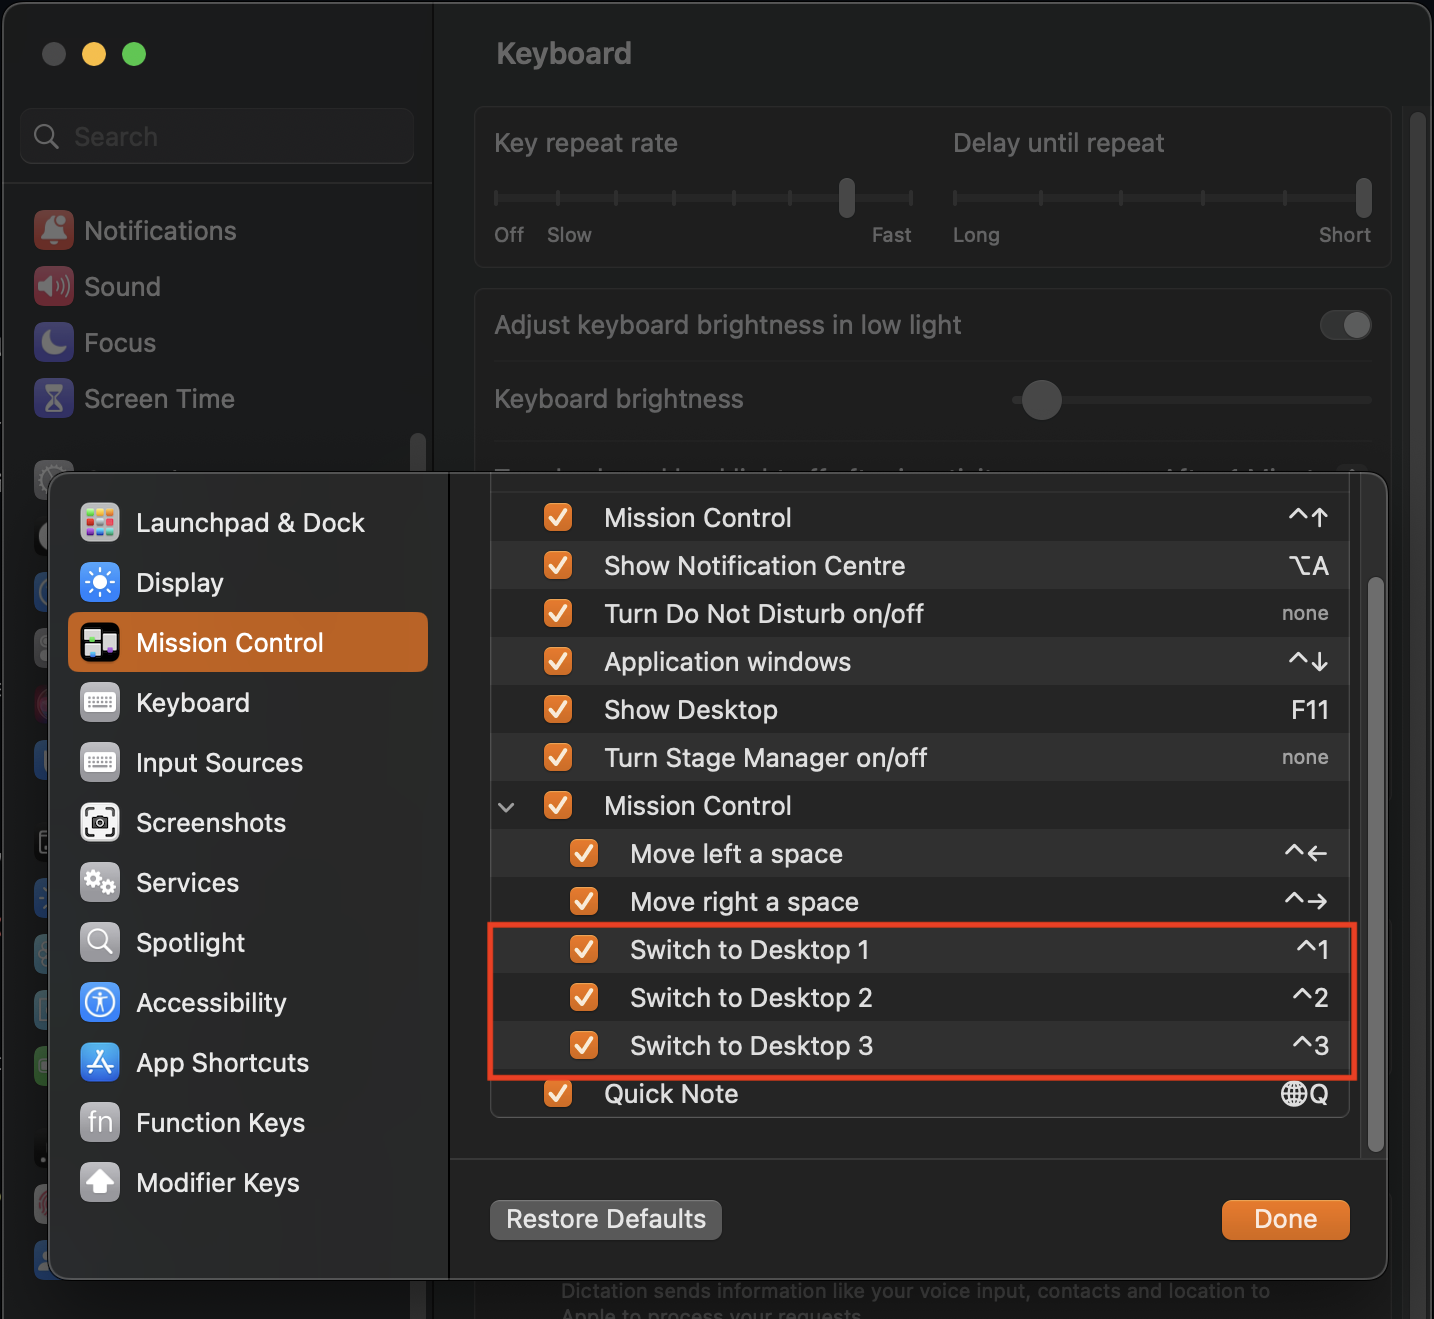Image resolution: width=1434 pixels, height=1319 pixels.
Task: Open Screen Time settings
Action: pyautogui.click(x=159, y=398)
